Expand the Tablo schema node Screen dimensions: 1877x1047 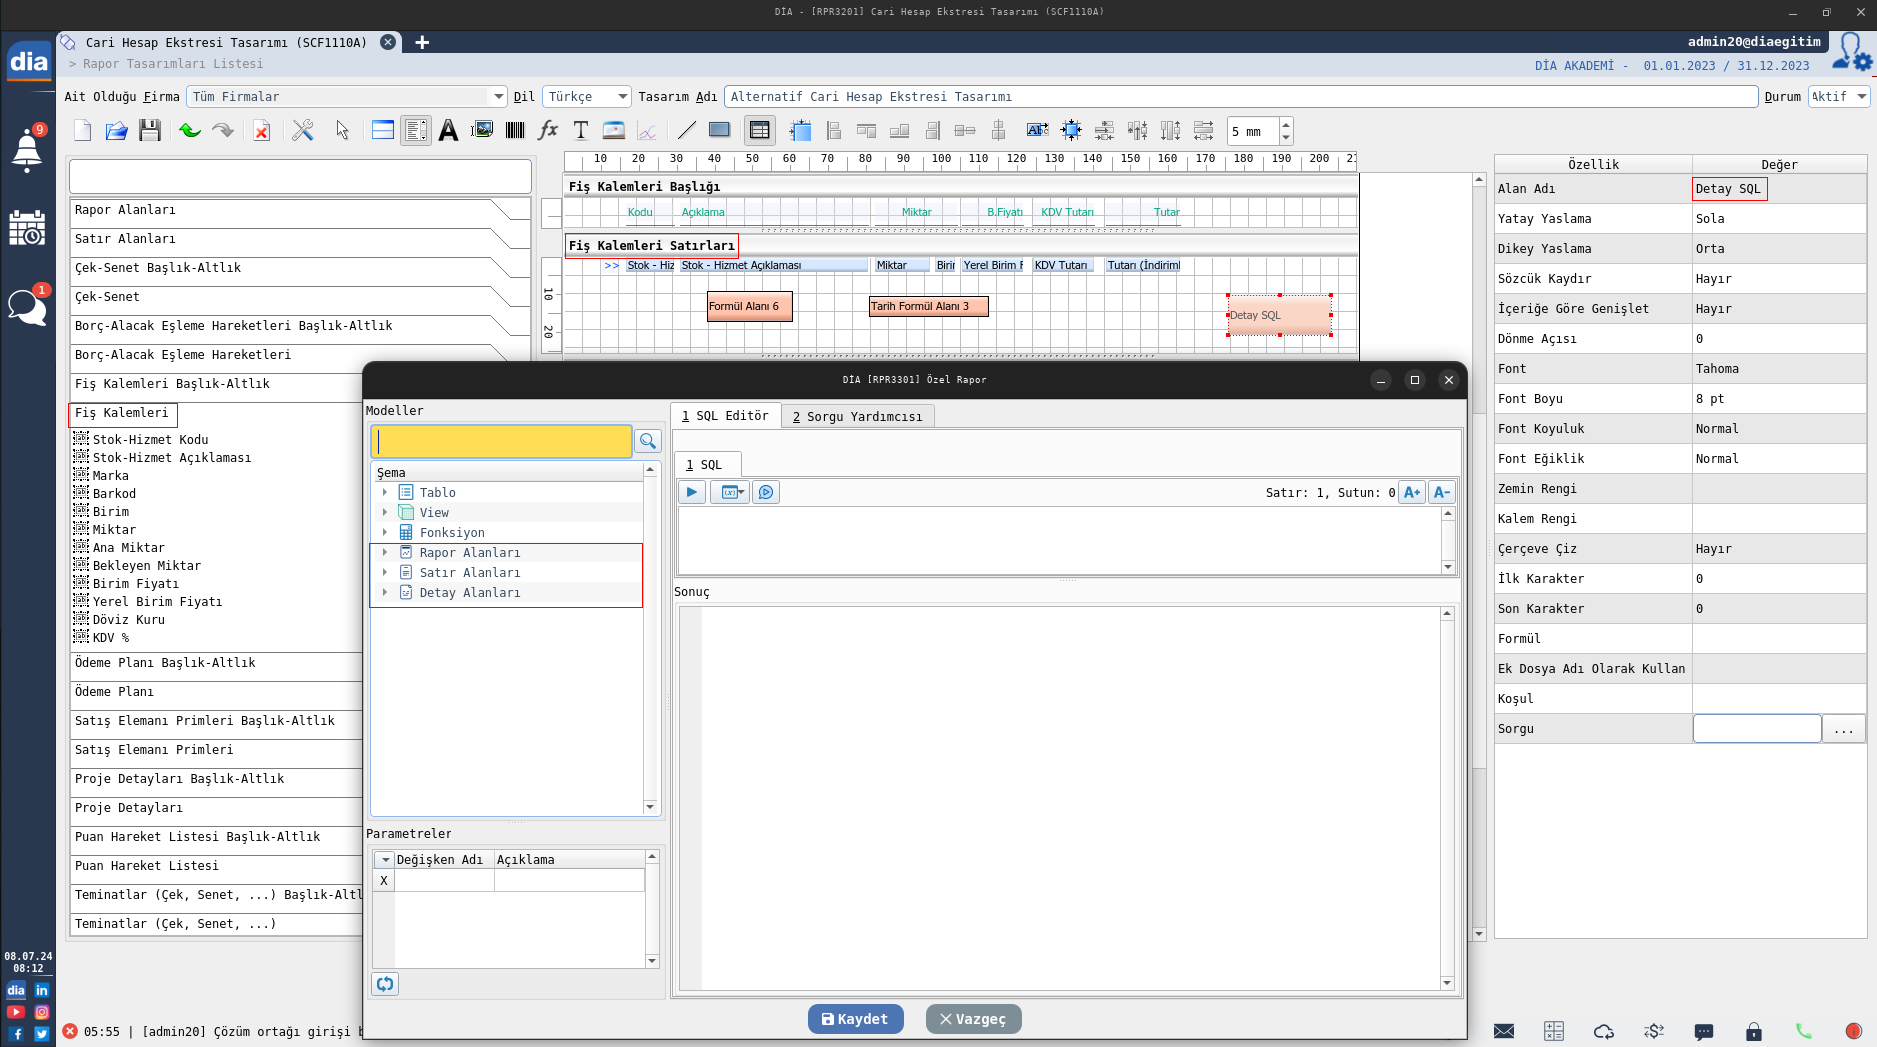[x=385, y=492]
